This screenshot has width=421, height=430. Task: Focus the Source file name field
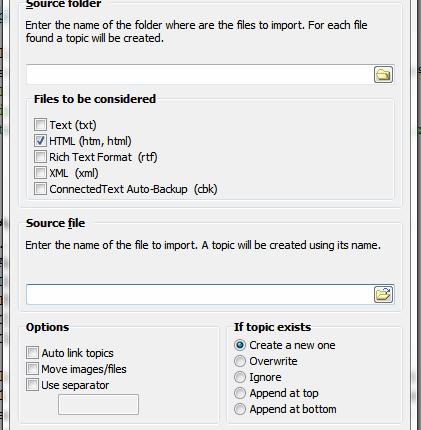[200, 294]
